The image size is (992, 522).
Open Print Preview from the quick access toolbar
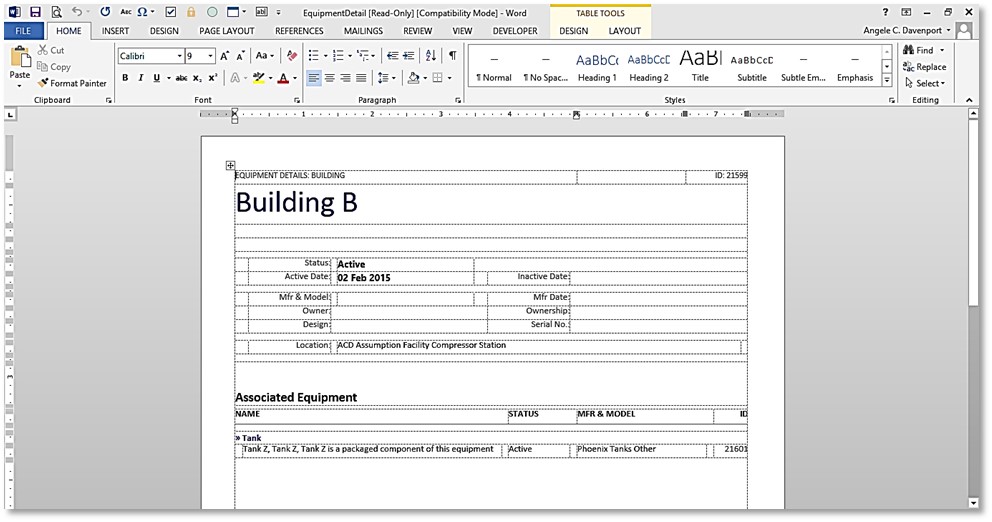pos(56,12)
